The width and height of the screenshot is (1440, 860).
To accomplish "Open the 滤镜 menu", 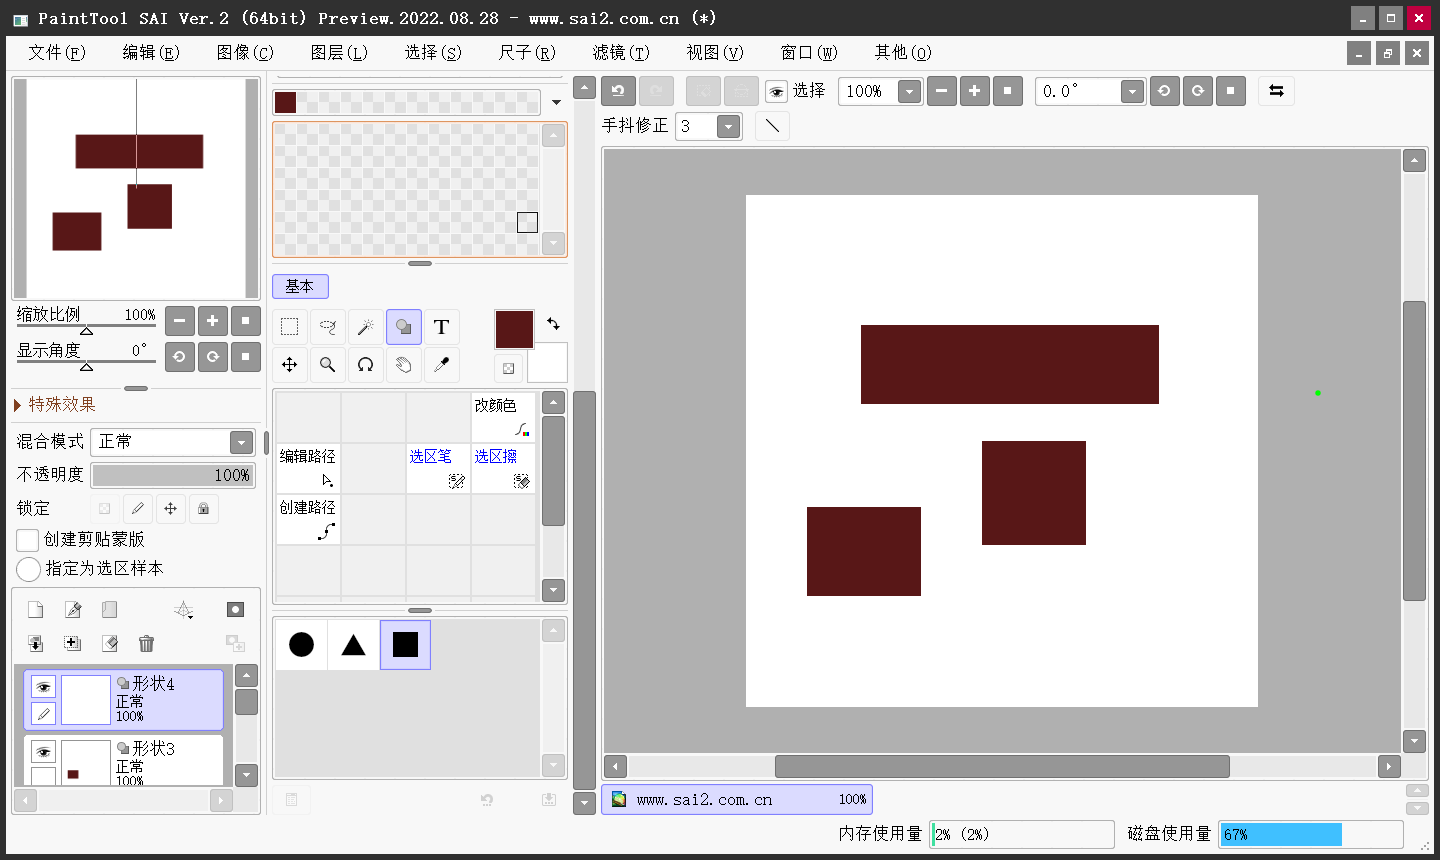I will pos(621,52).
